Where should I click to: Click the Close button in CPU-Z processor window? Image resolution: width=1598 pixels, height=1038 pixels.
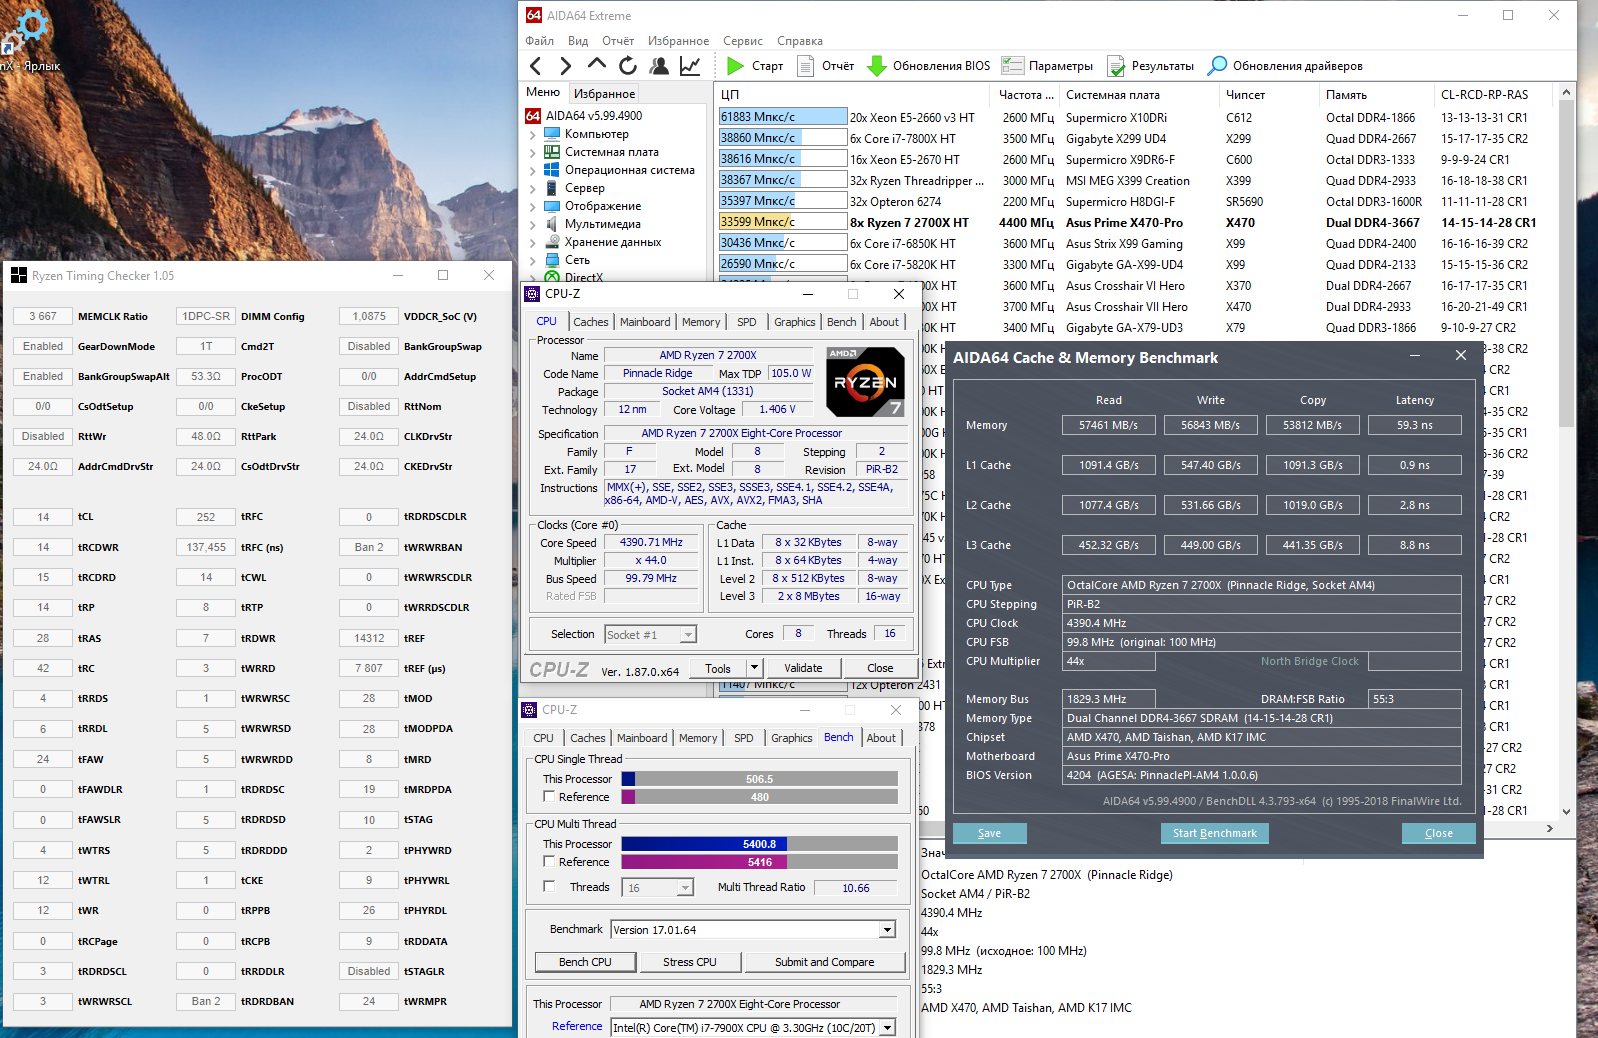[880, 668]
